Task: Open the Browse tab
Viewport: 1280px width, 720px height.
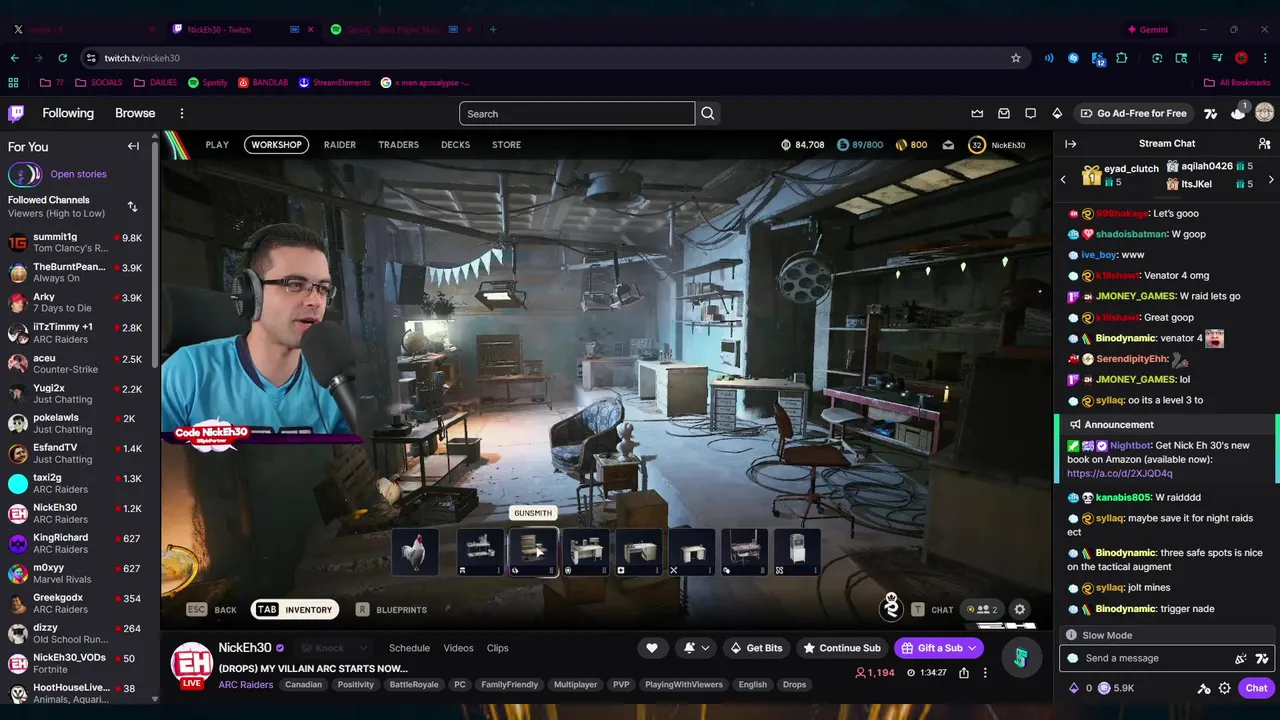Action: click(135, 113)
